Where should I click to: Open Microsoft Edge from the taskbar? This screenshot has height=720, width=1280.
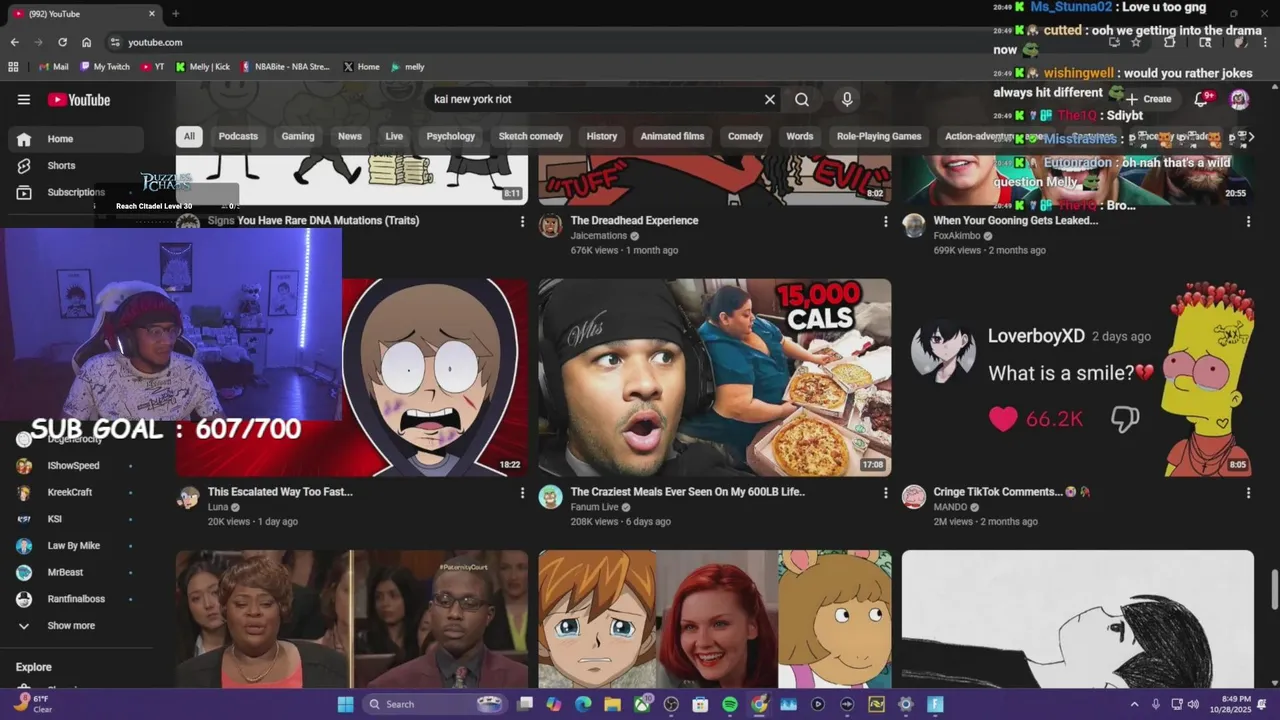pos(583,704)
